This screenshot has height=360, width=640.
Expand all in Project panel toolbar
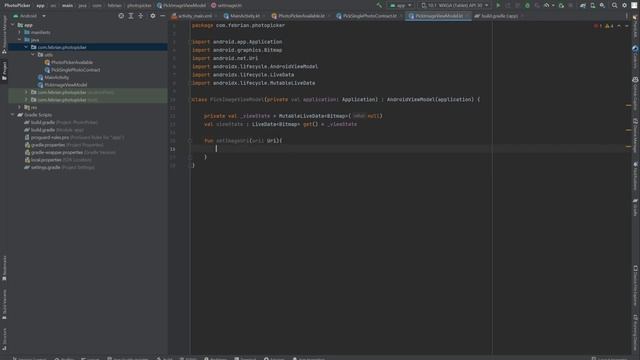coord(131,16)
